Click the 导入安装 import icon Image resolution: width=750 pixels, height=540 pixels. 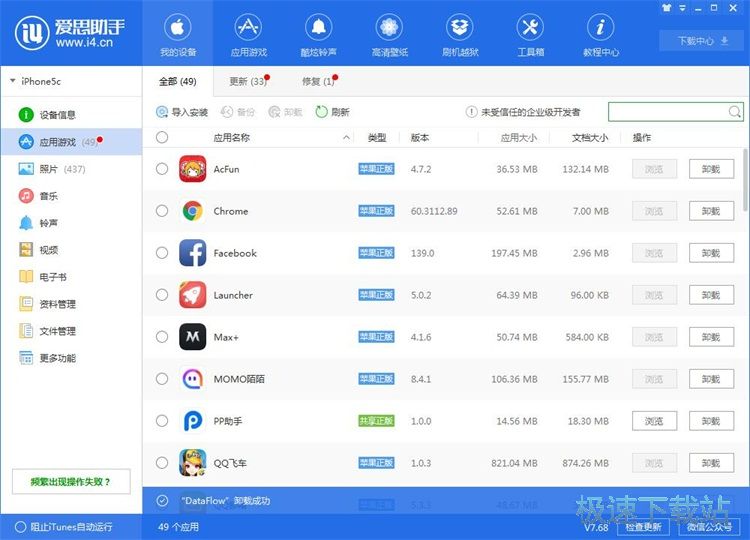pyautogui.click(x=162, y=112)
